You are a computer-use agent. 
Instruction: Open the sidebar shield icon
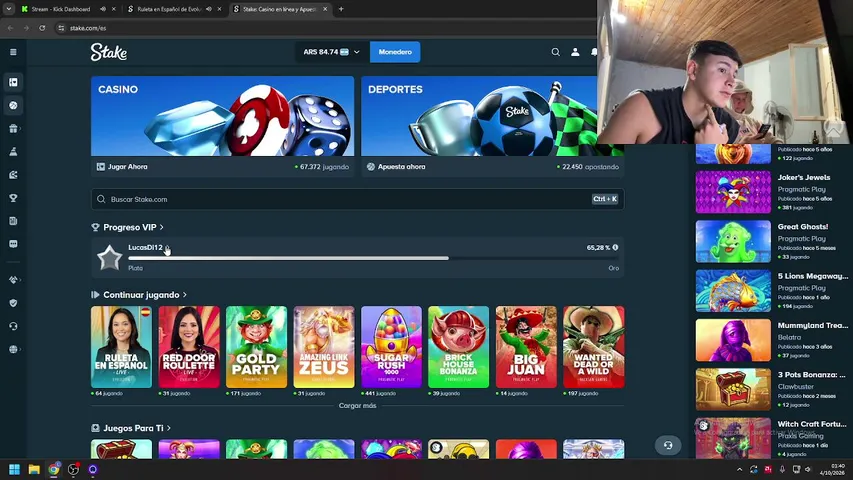pos(14,303)
